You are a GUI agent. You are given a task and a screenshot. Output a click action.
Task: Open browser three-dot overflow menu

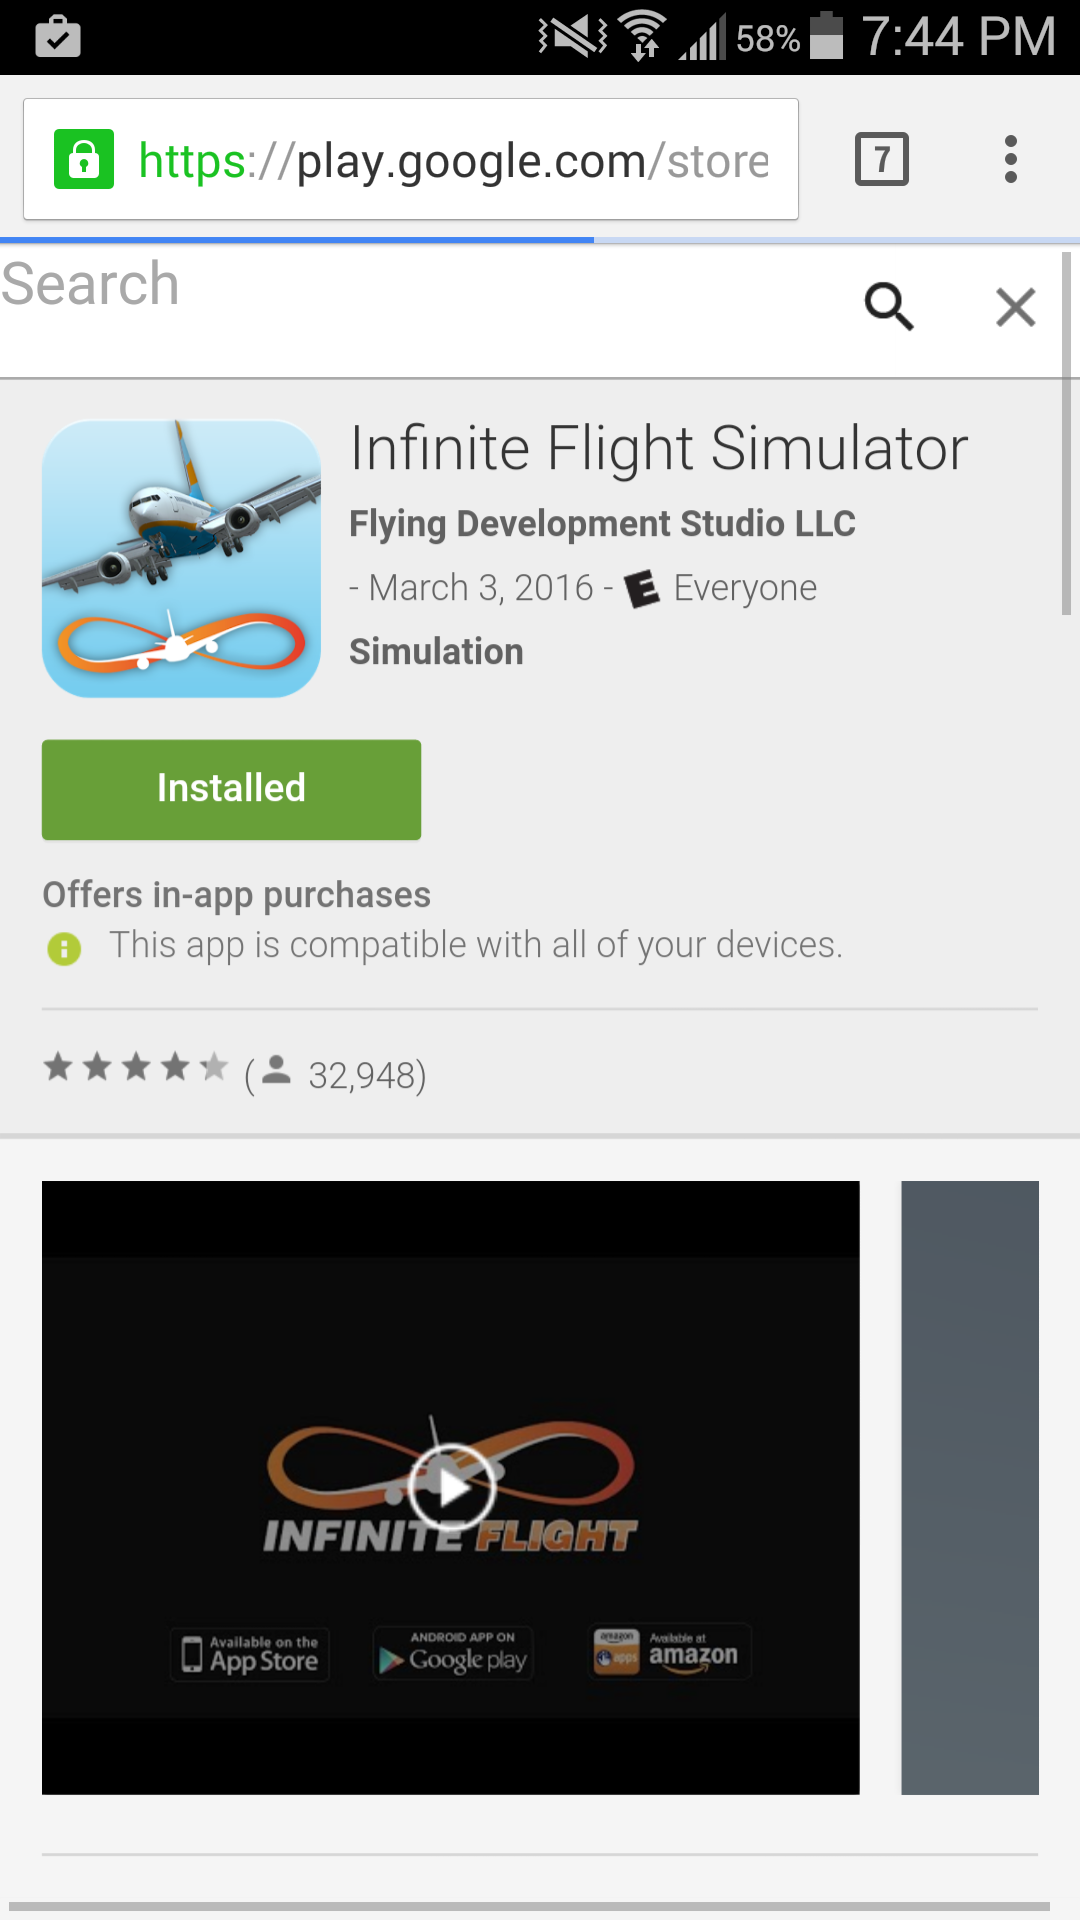[x=1011, y=159]
